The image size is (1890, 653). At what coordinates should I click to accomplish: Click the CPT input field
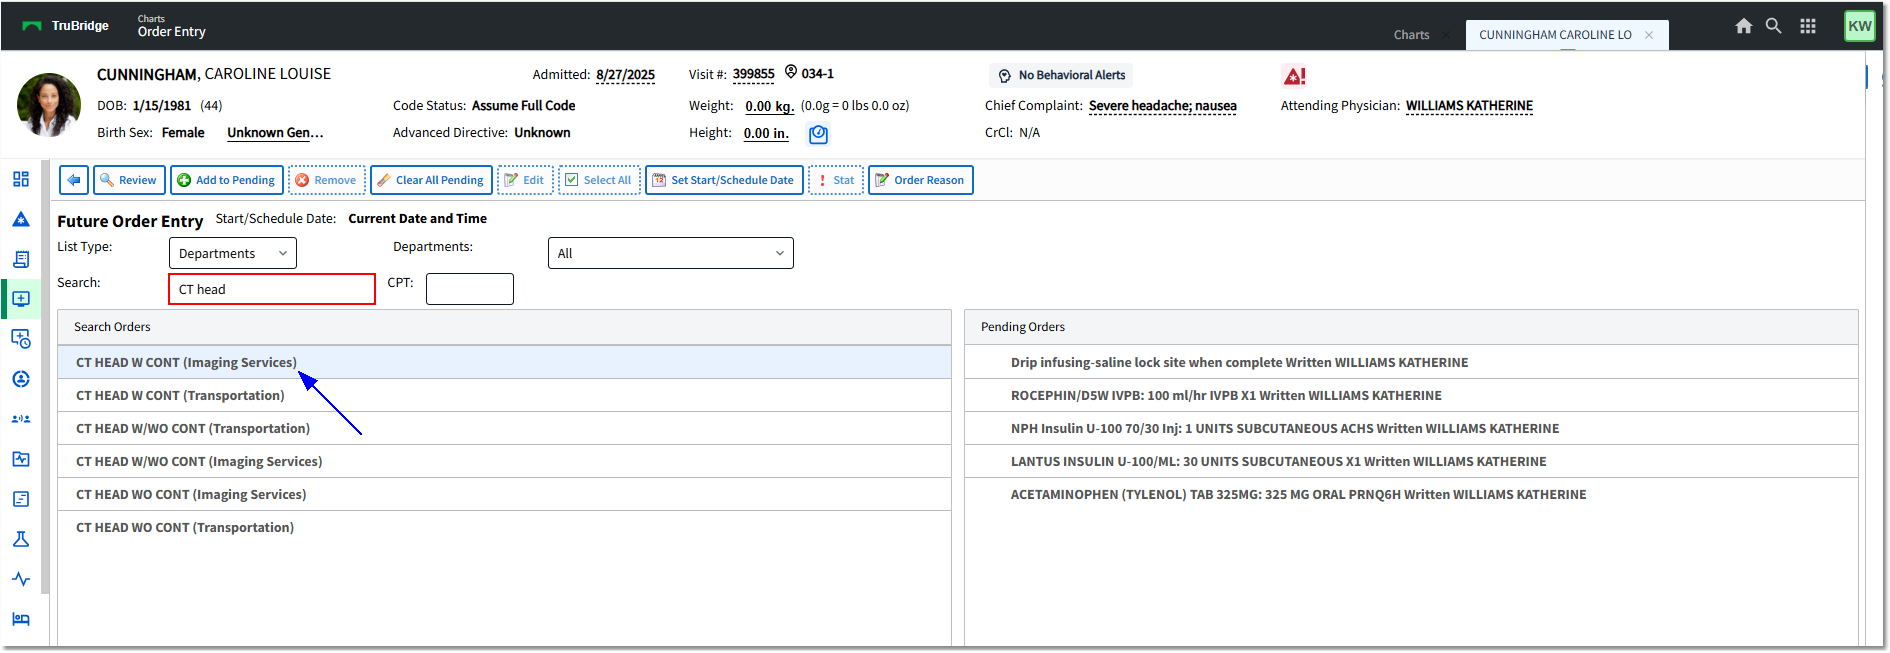(x=470, y=289)
